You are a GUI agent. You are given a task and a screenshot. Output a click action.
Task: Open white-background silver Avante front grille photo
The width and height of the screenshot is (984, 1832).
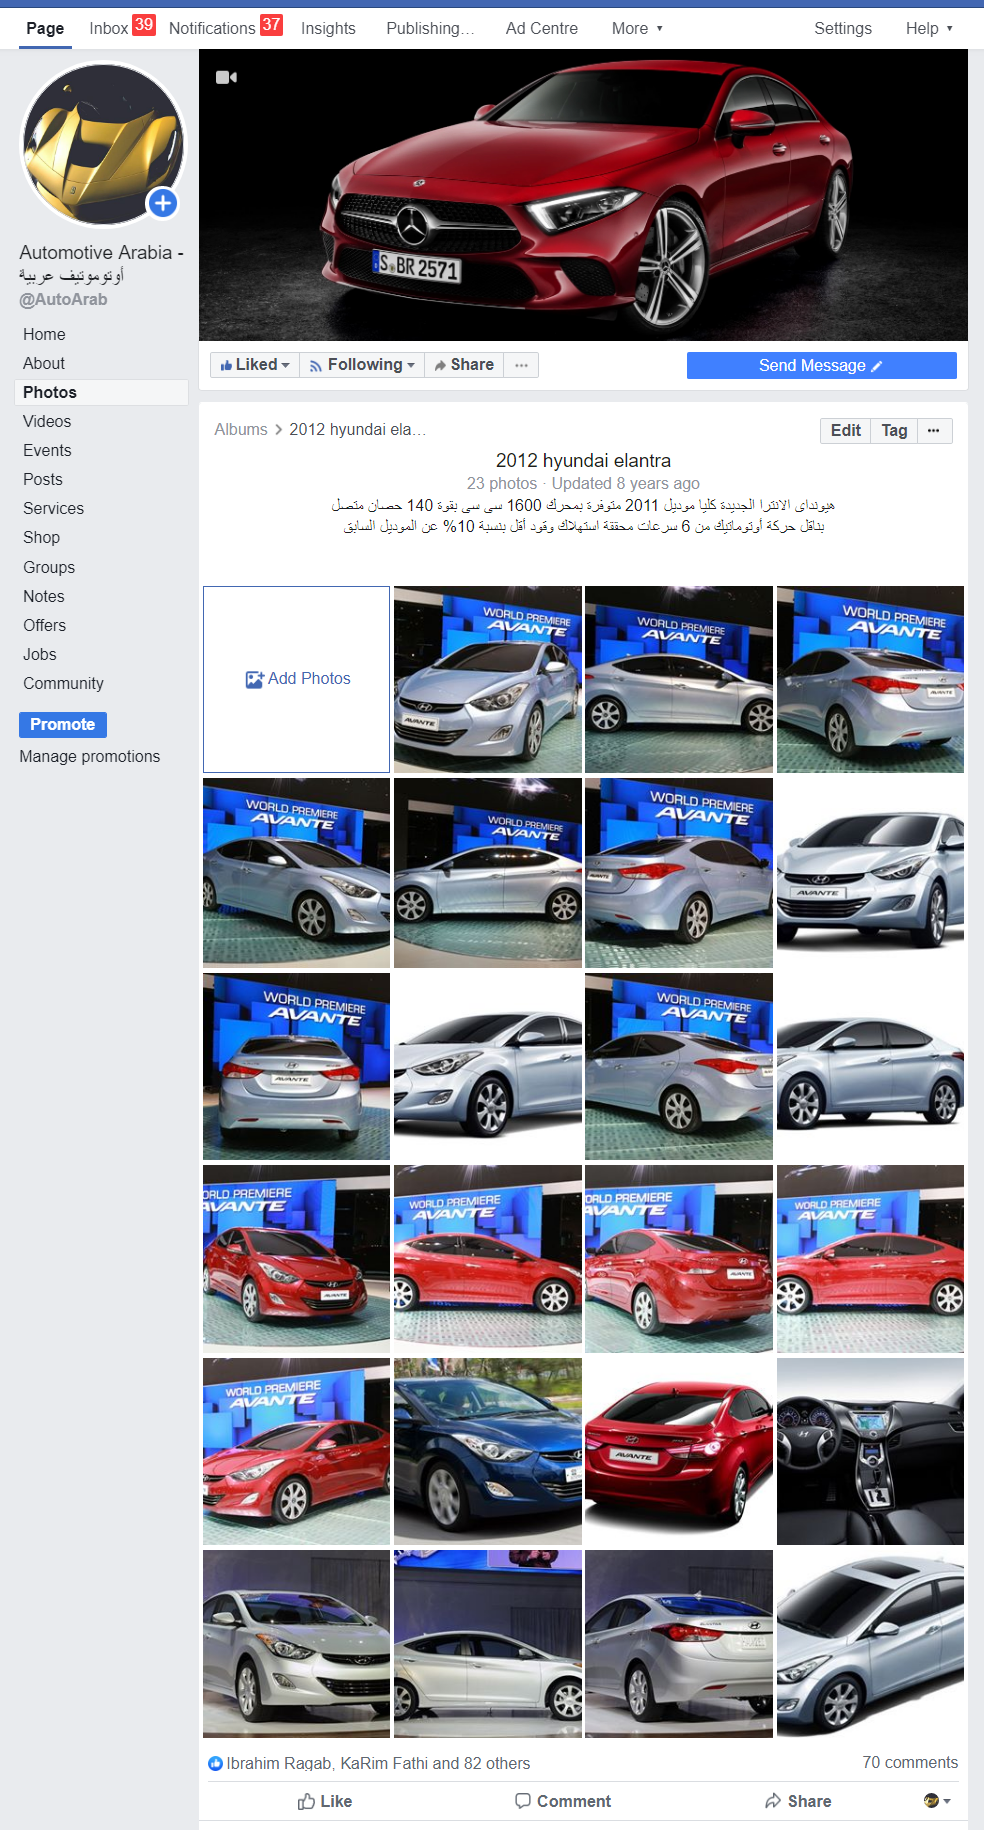[x=870, y=873]
